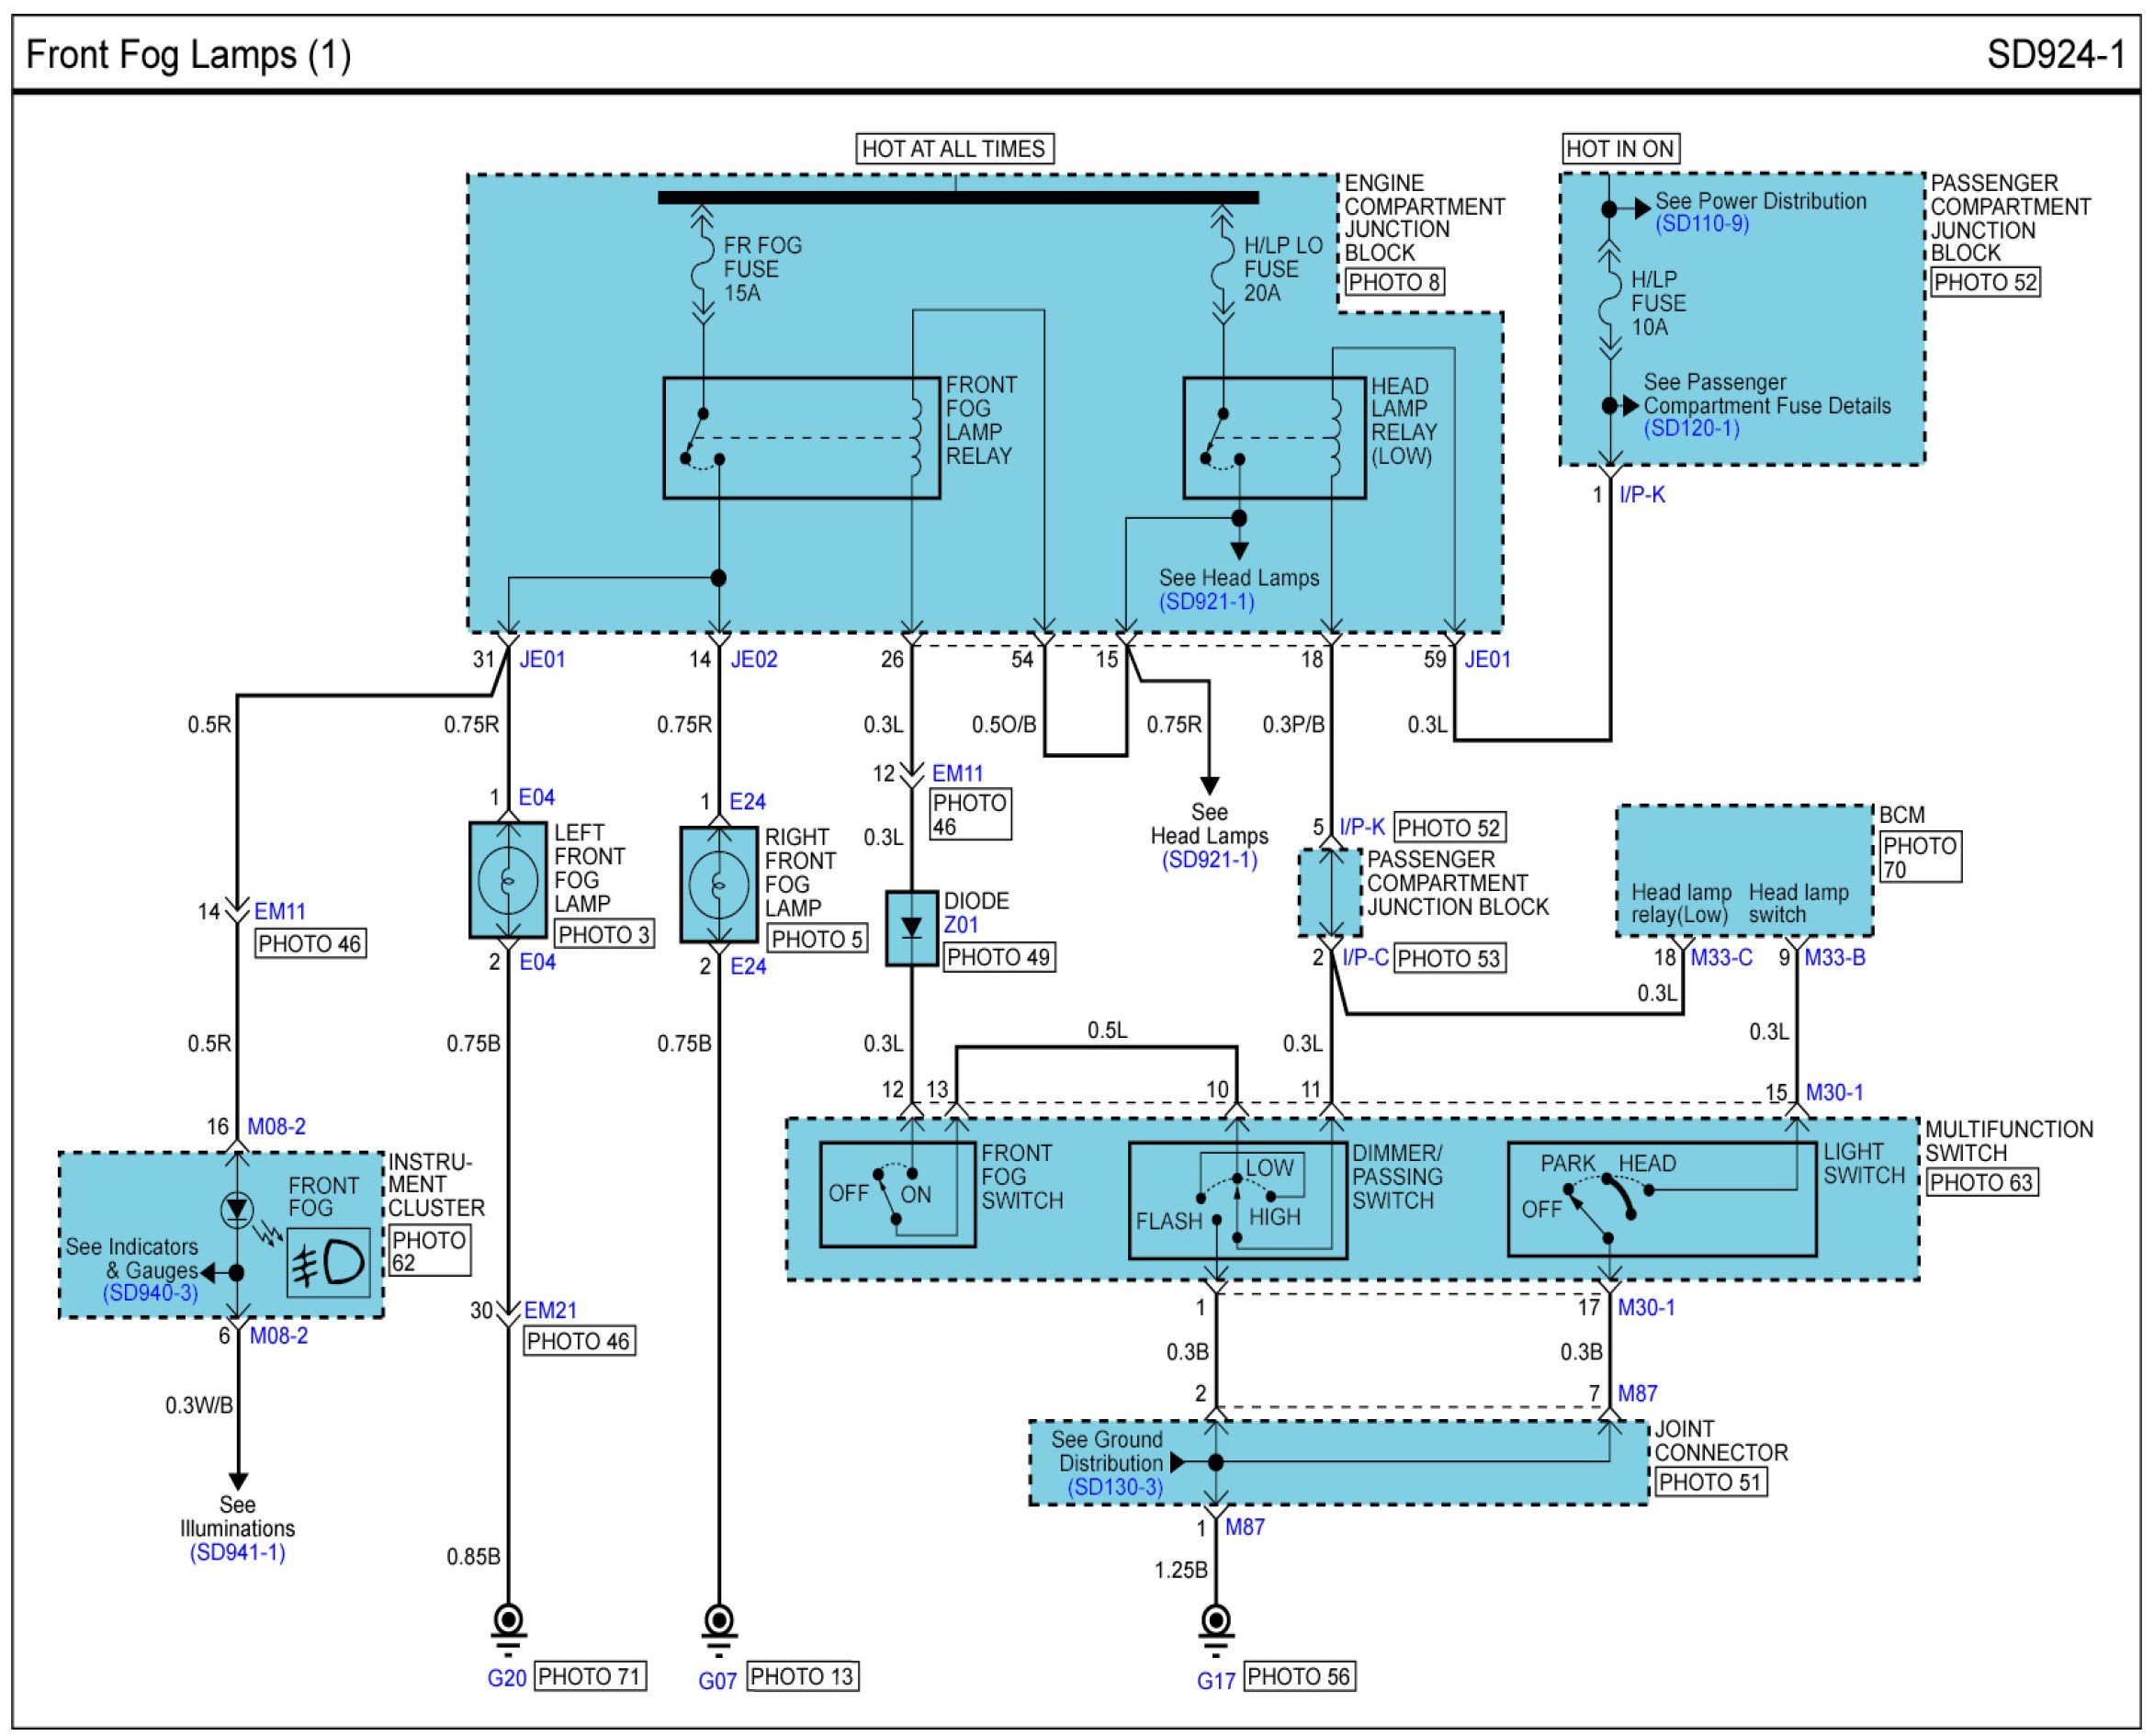Click the SD921-1 link inside the junction block
2154x1736 pixels.
click(x=1206, y=602)
